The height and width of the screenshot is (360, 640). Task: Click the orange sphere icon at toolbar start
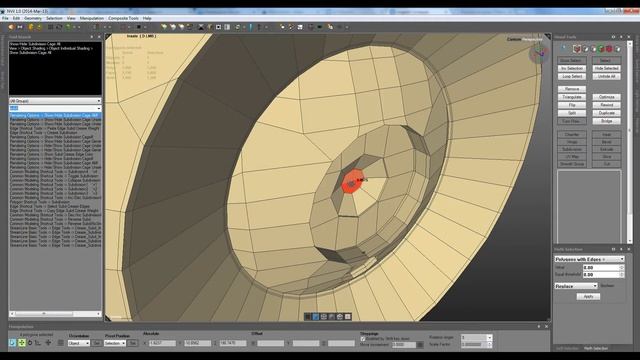click(11, 27)
